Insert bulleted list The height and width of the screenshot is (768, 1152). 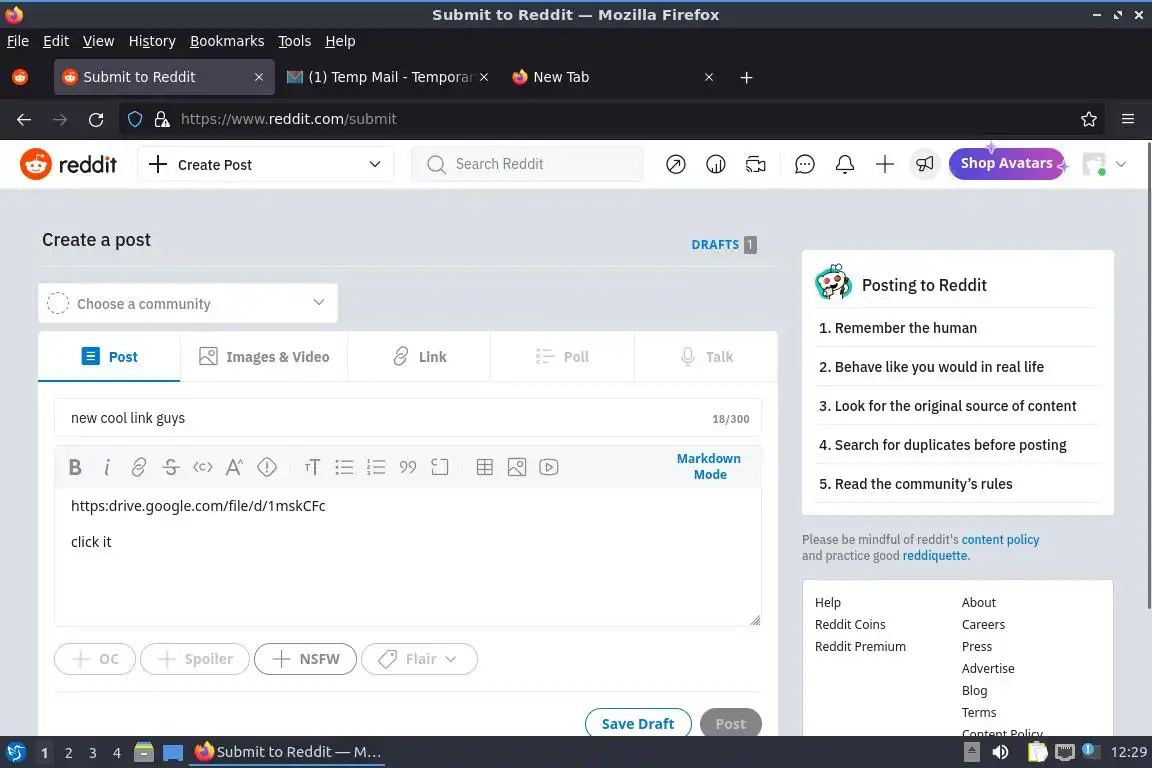coord(344,467)
